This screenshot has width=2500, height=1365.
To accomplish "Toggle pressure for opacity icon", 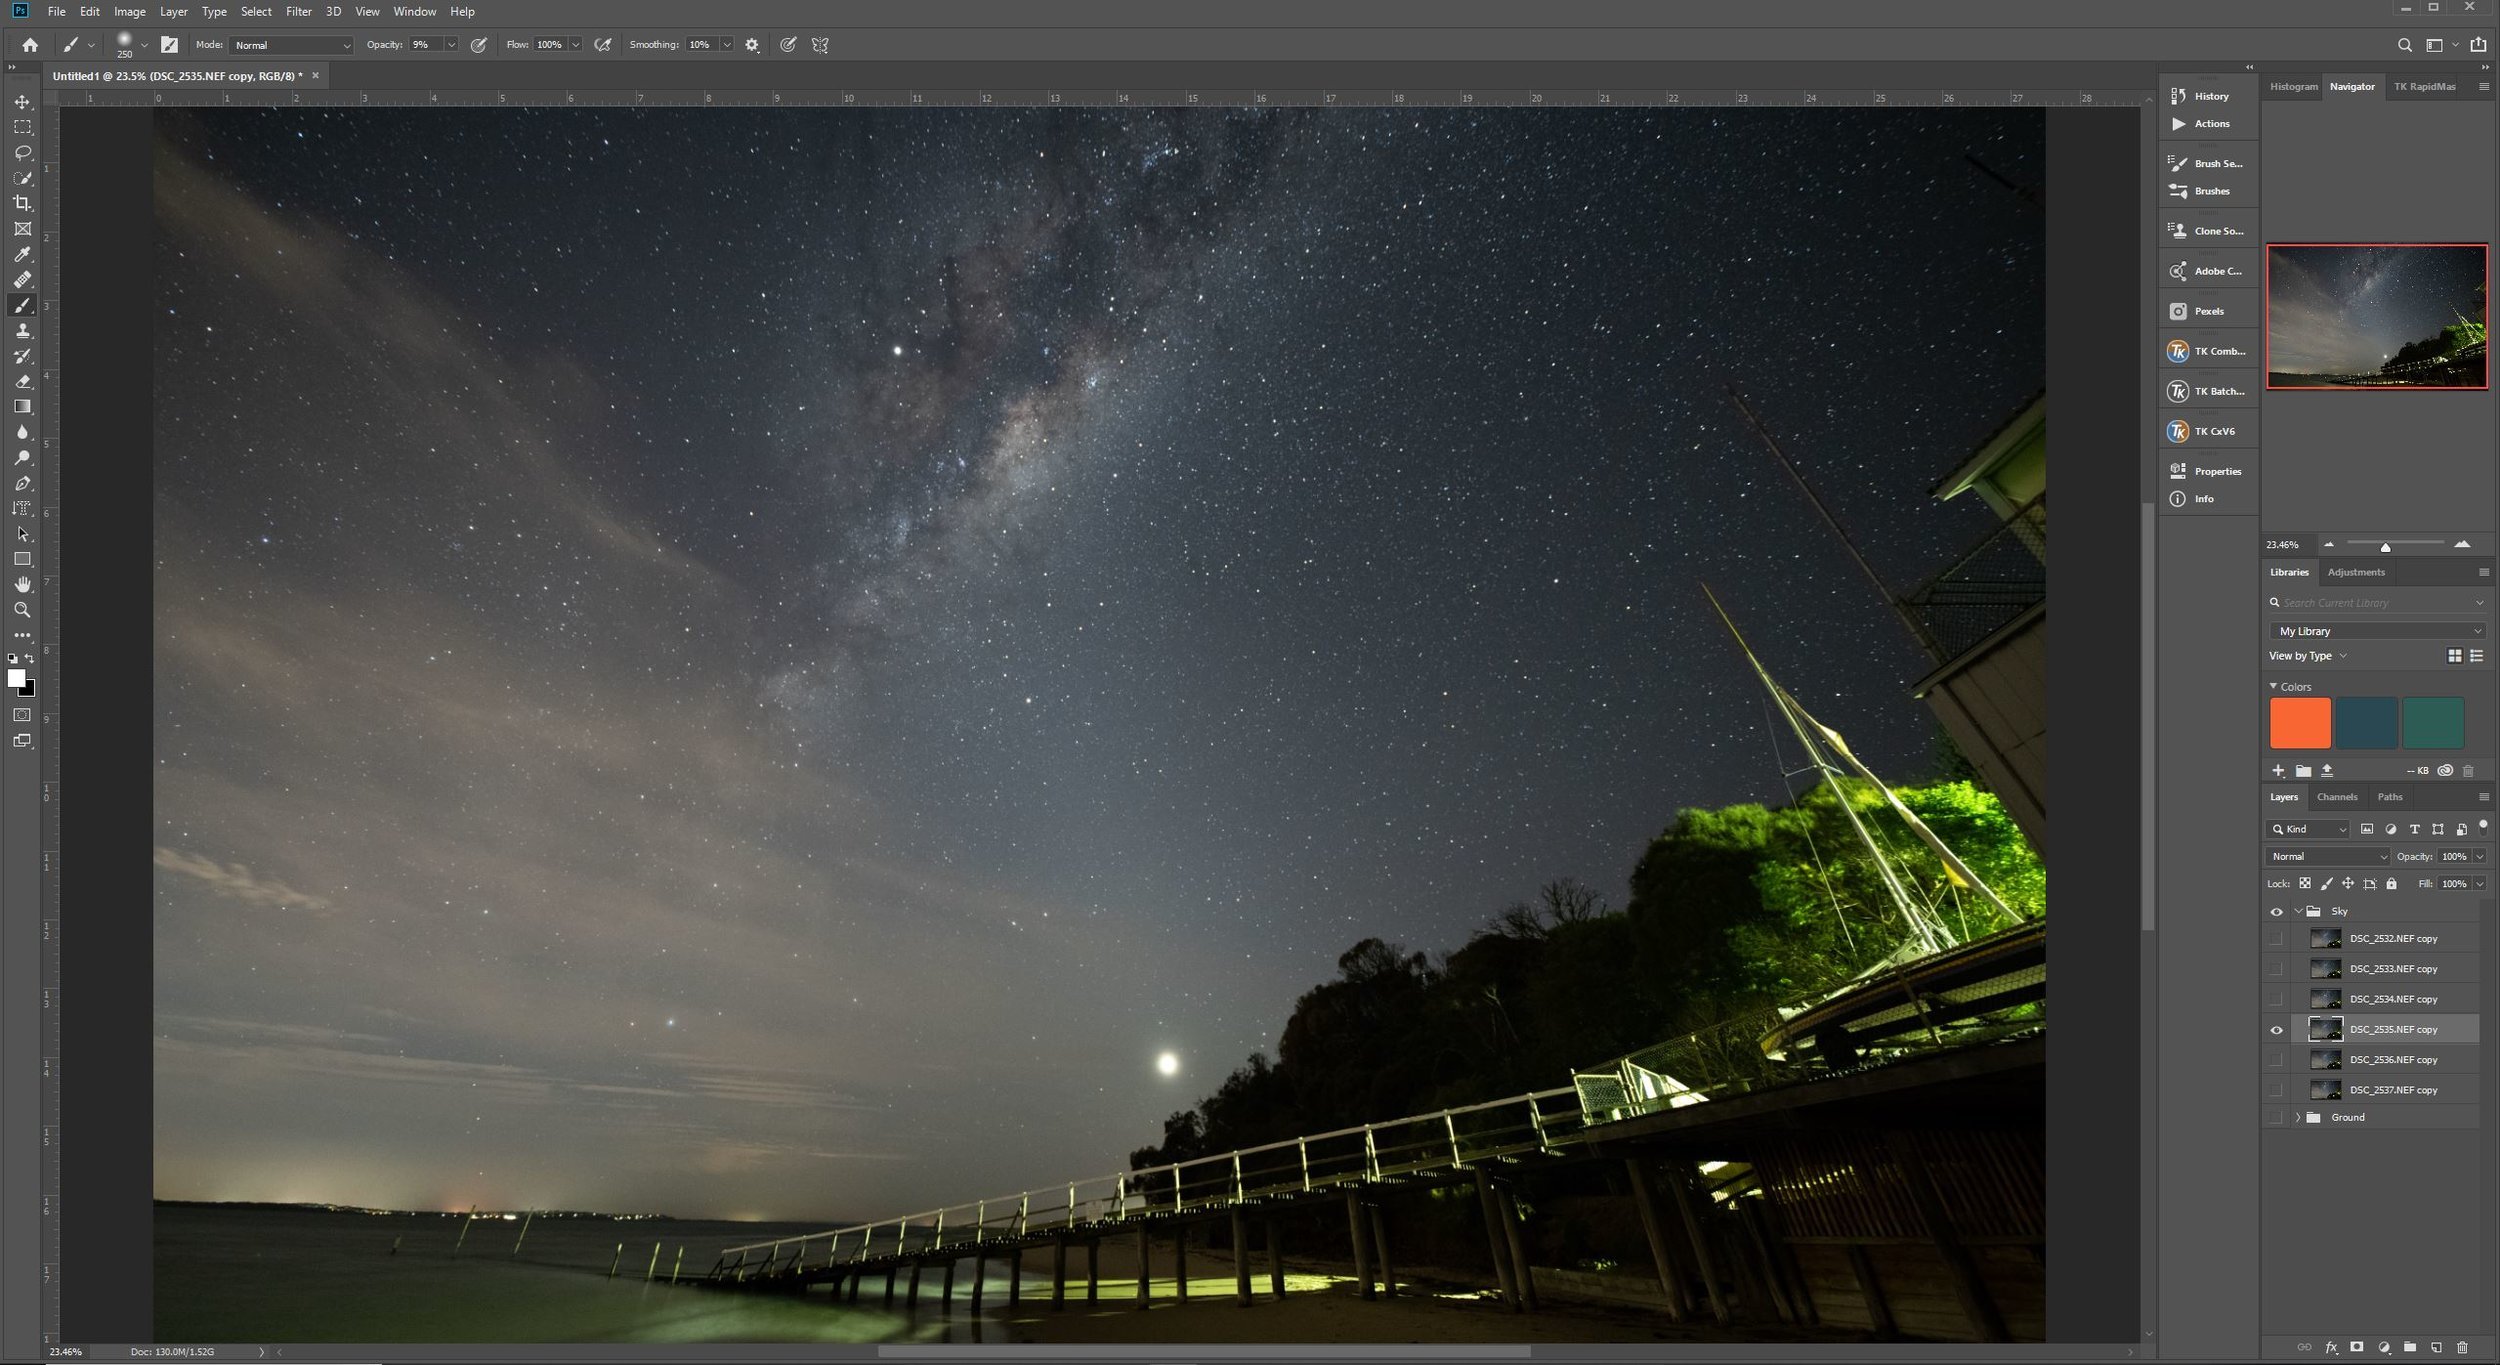I will [479, 45].
